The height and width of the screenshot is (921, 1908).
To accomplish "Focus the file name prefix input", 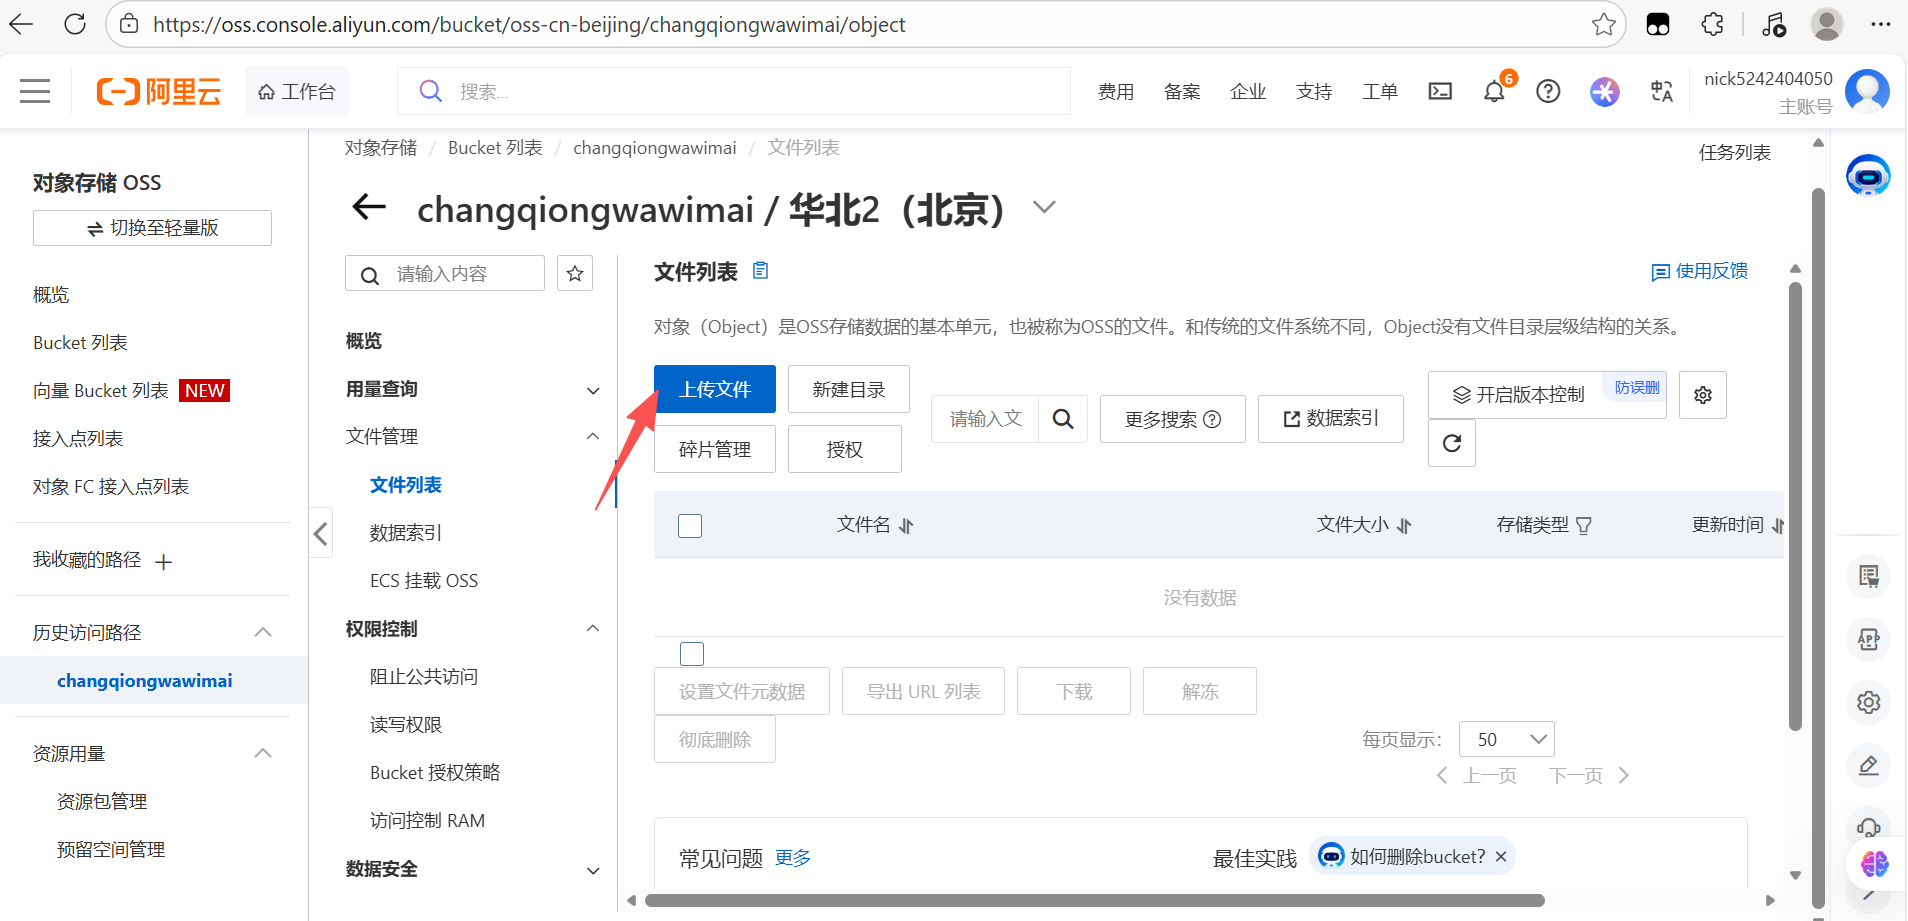I will click(x=985, y=419).
